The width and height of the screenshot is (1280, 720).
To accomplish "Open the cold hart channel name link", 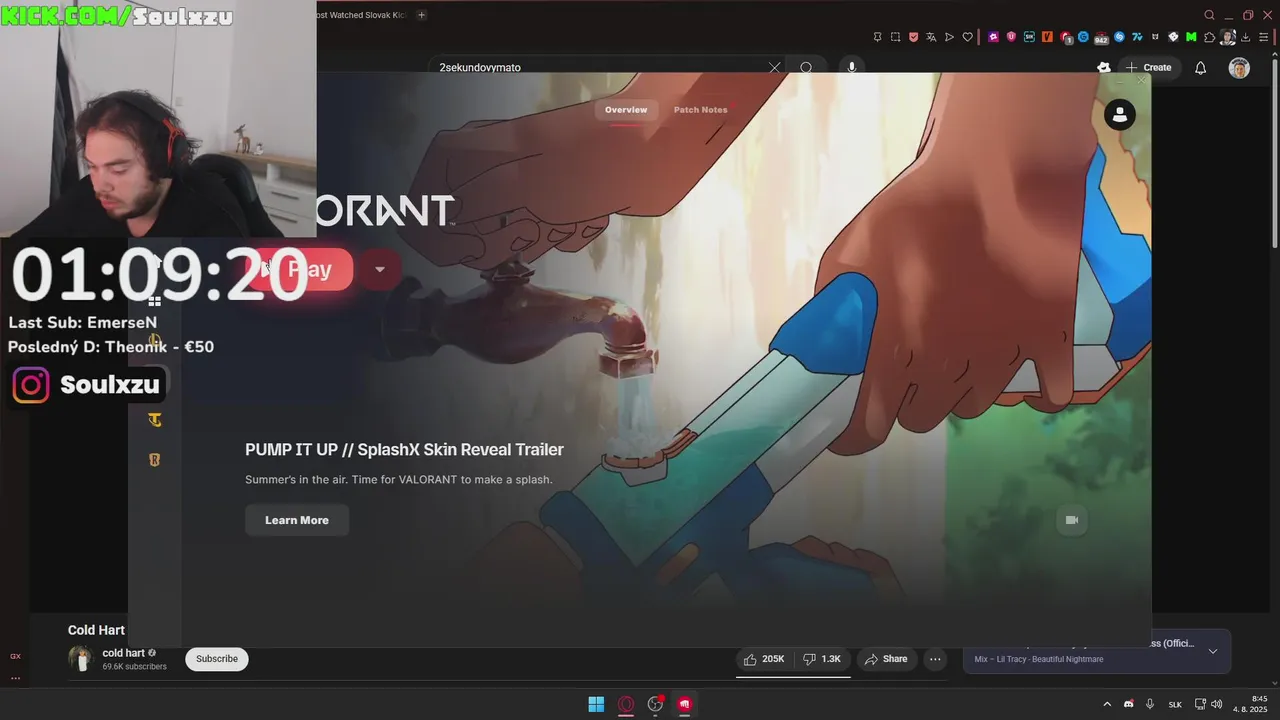I will [124, 653].
